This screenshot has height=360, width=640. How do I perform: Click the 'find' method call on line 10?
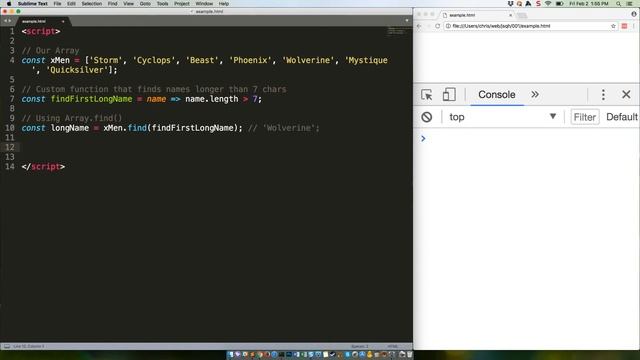(137, 128)
